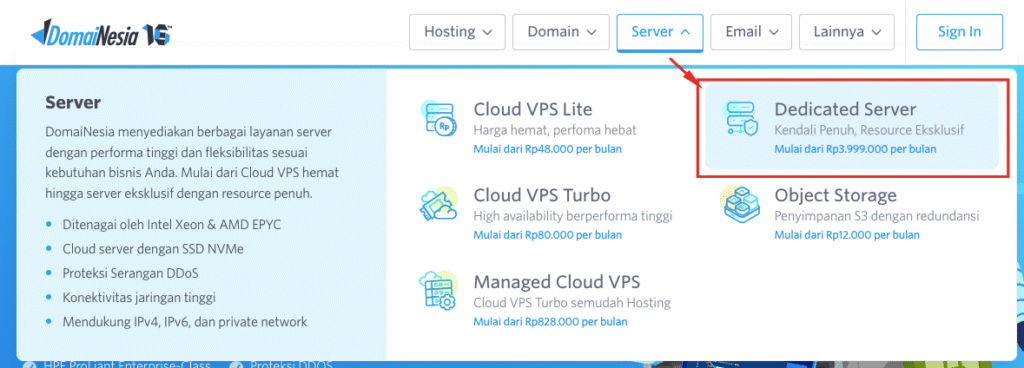This screenshot has width=1024, height=368.
Task: Click the Cloud VPS Turbo cloud icon
Action: pyautogui.click(x=439, y=205)
